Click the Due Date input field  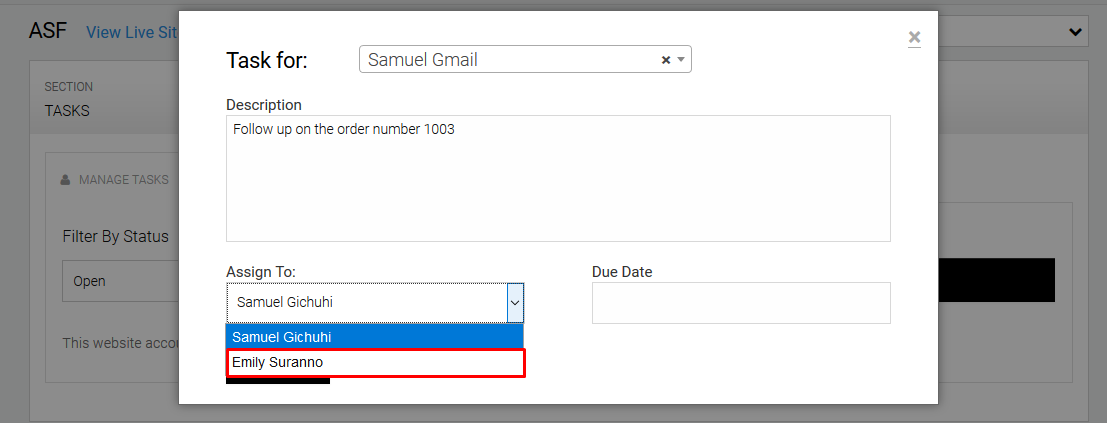pos(741,303)
